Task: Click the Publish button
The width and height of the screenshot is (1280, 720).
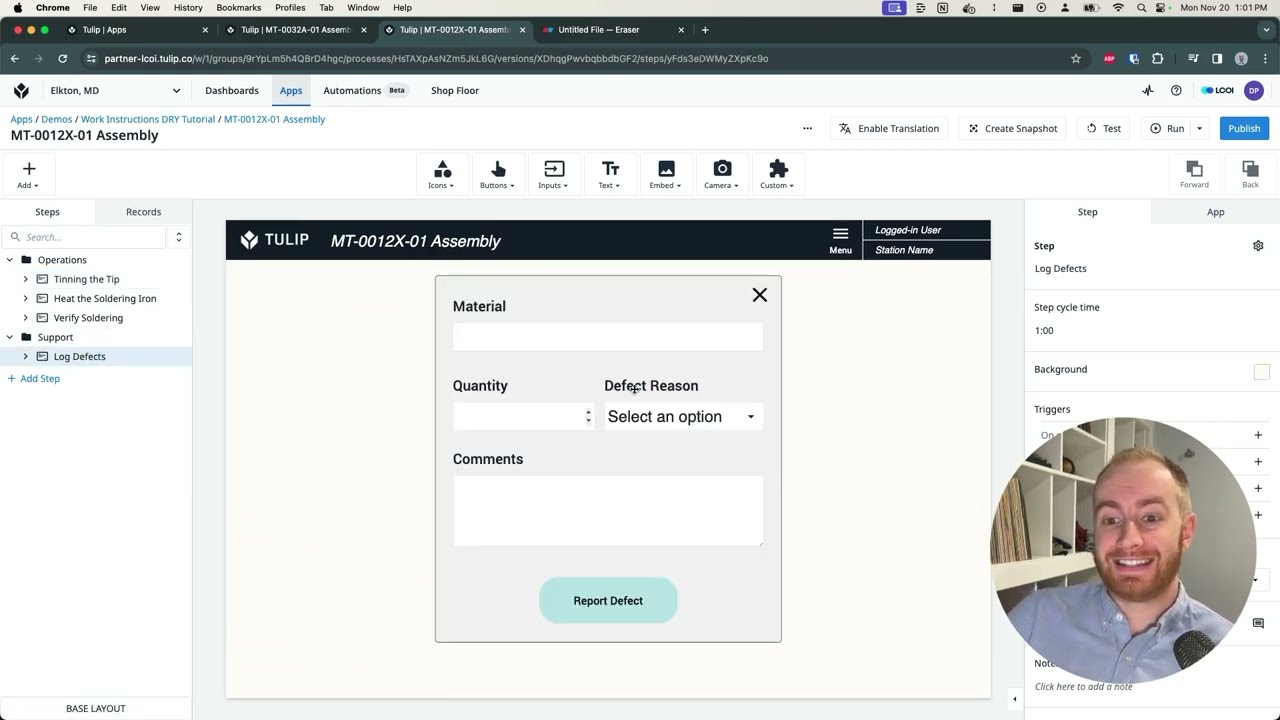Action: pos(1244,128)
